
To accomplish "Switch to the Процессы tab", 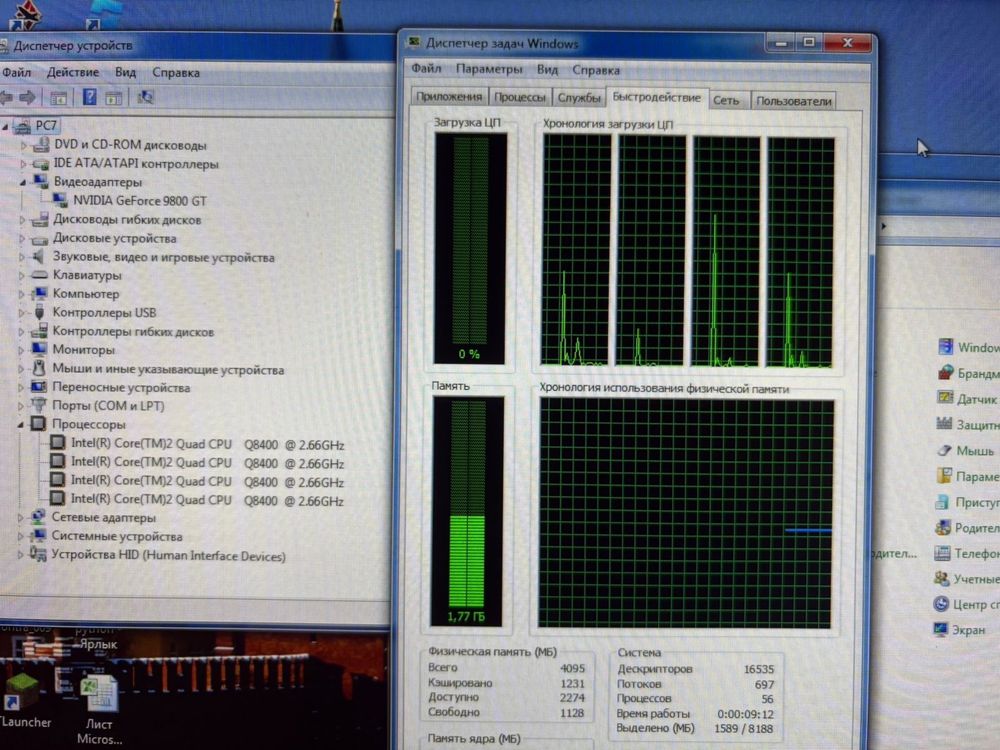I will (x=520, y=97).
